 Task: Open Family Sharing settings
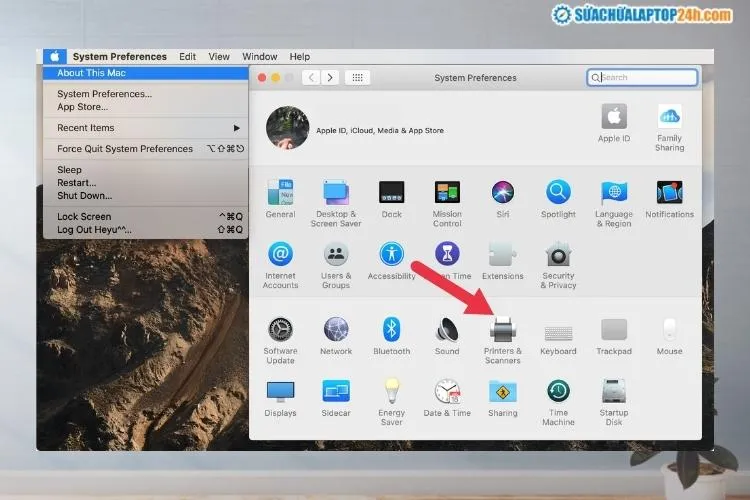[669, 117]
